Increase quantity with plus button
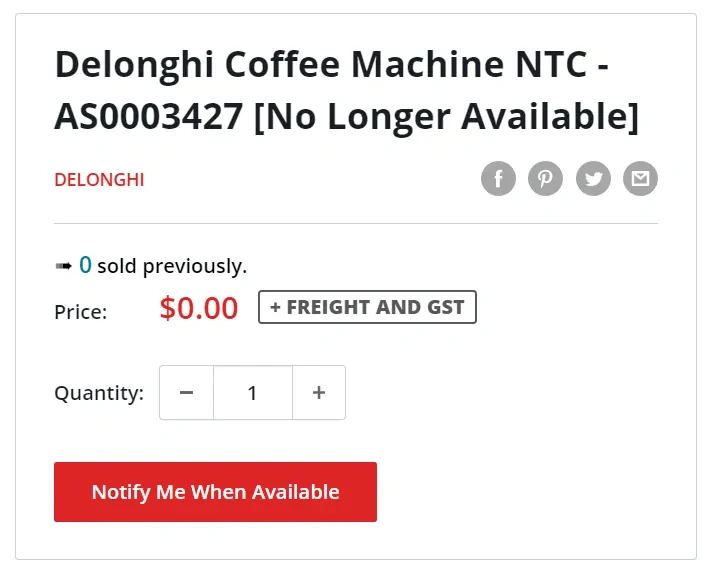Screen dimensions: 717x577 [319, 393]
